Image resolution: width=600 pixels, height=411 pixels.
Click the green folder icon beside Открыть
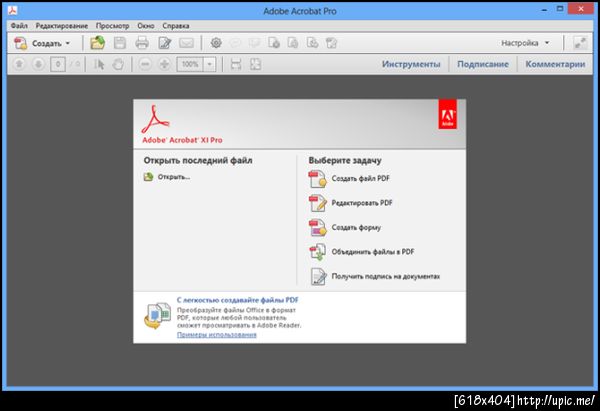click(148, 177)
